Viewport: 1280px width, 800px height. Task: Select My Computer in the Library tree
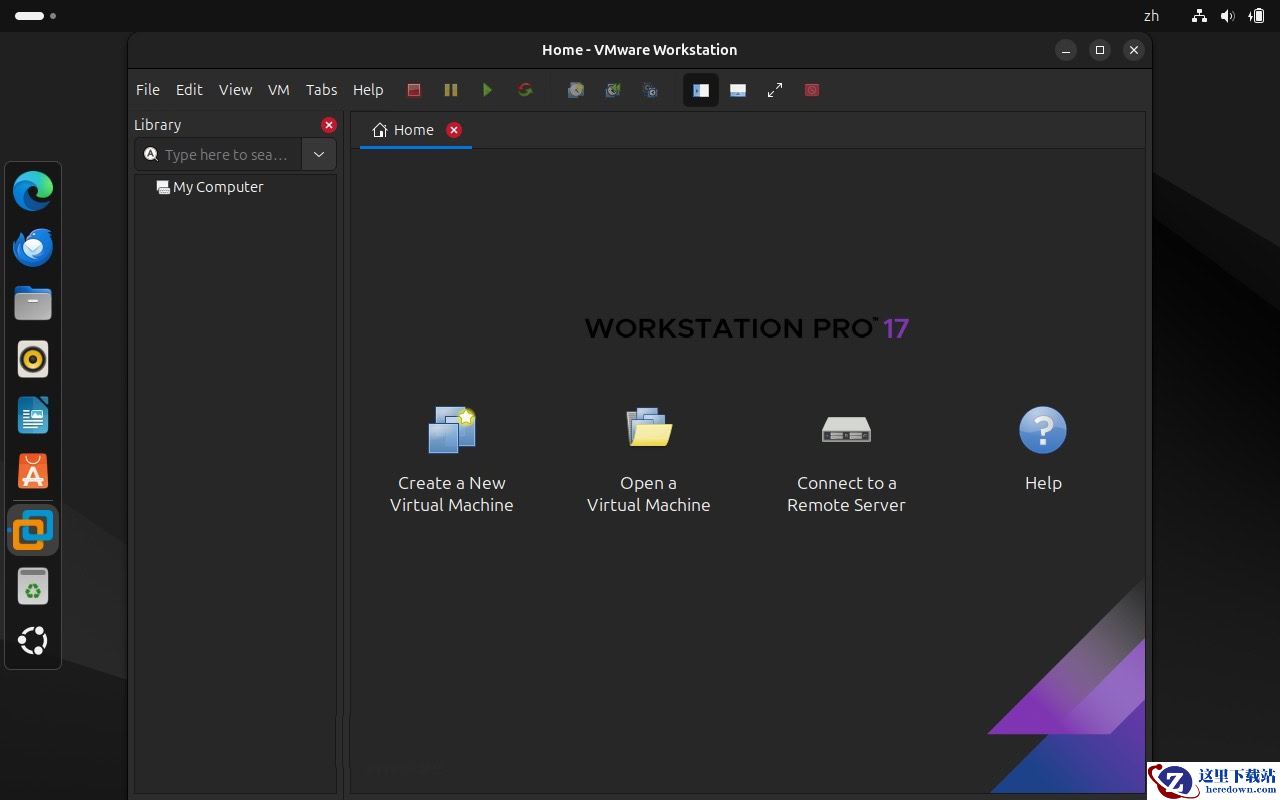pyautogui.click(x=210, y=187)
